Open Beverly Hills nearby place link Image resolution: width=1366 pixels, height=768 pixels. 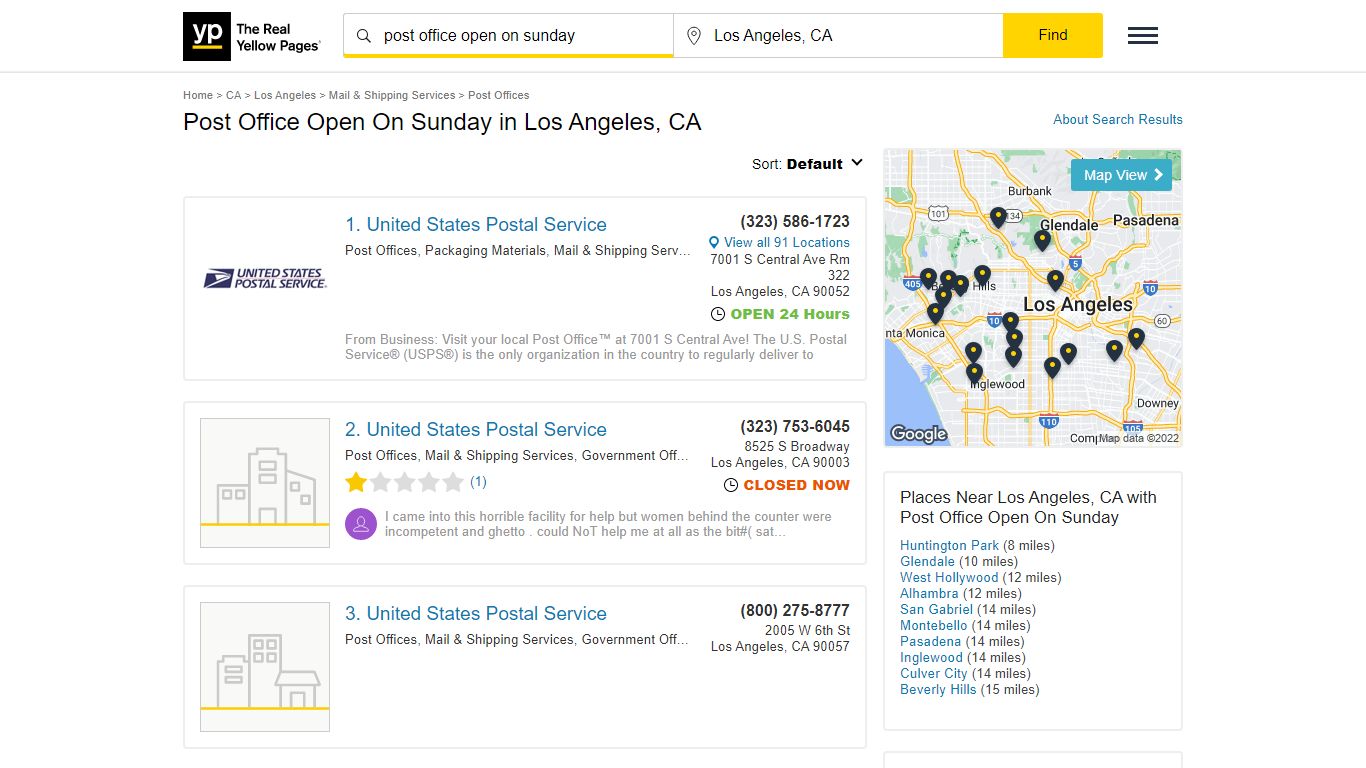[938, 690]
